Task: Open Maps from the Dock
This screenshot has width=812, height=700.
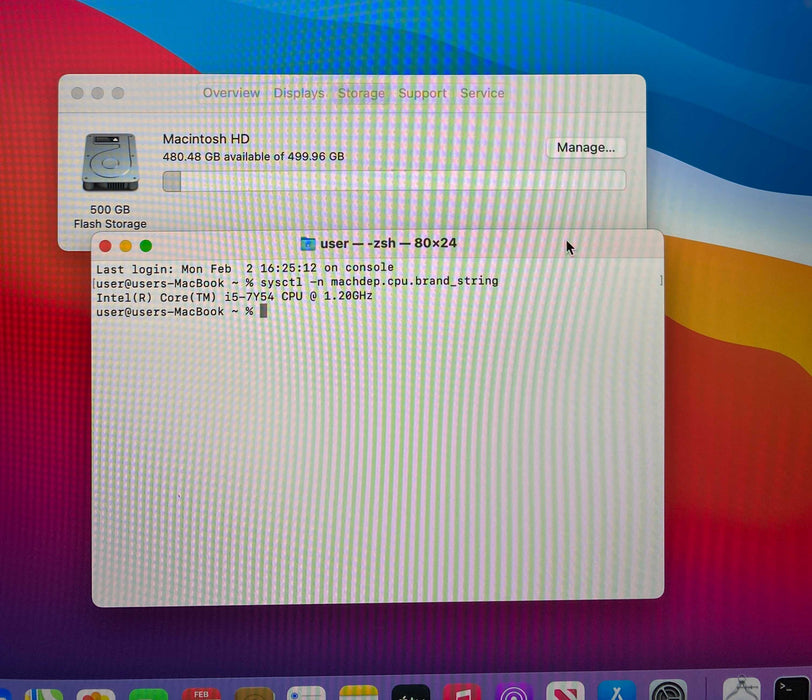Action: click(44, 694)
